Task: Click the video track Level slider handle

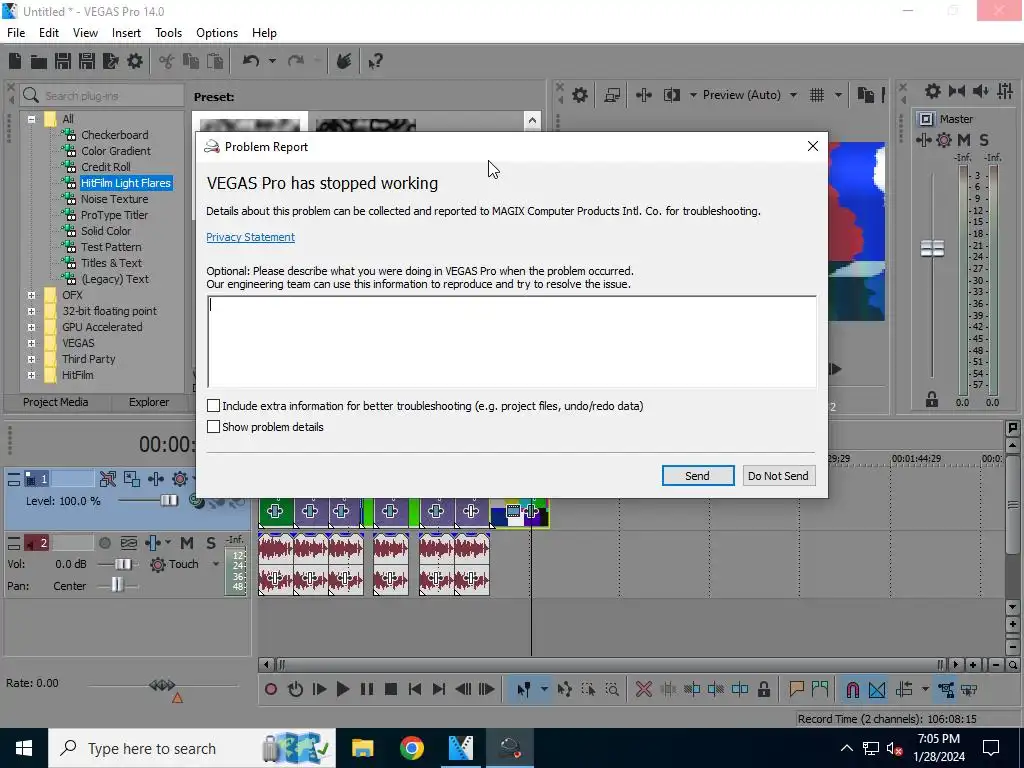Action: 169,500
